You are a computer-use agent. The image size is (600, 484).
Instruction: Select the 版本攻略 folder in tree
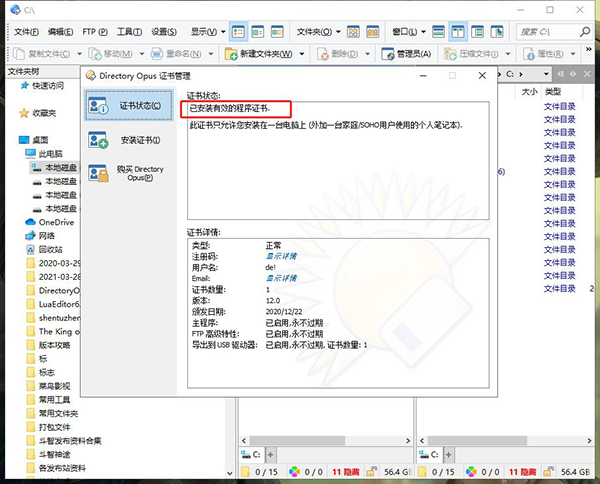54,345
